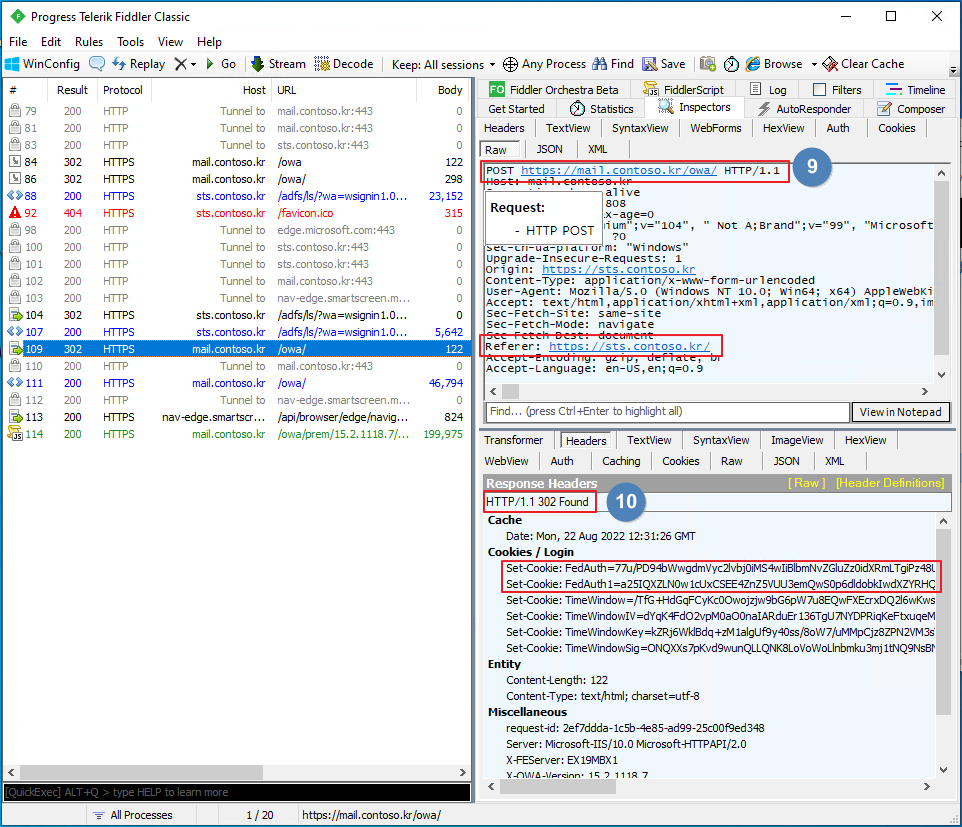Click QuickExec command box
The image size is (962, 827).
pyautogui.click(x=237, y=792)
